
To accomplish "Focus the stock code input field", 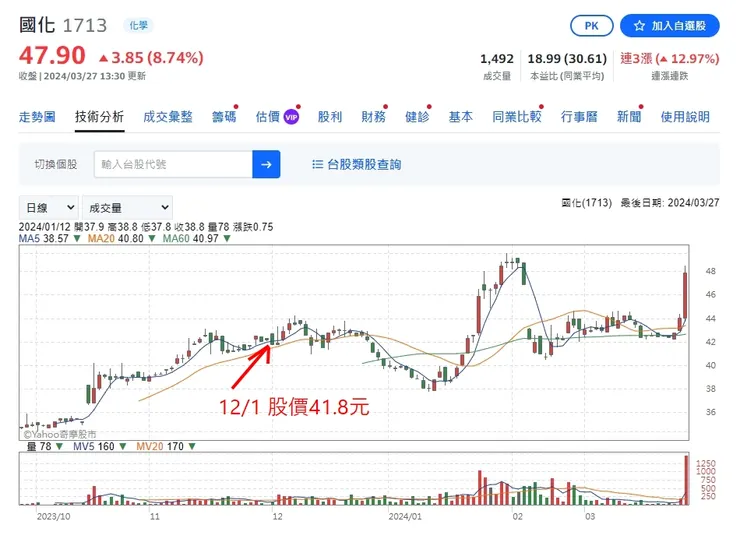I will point(173,164).
